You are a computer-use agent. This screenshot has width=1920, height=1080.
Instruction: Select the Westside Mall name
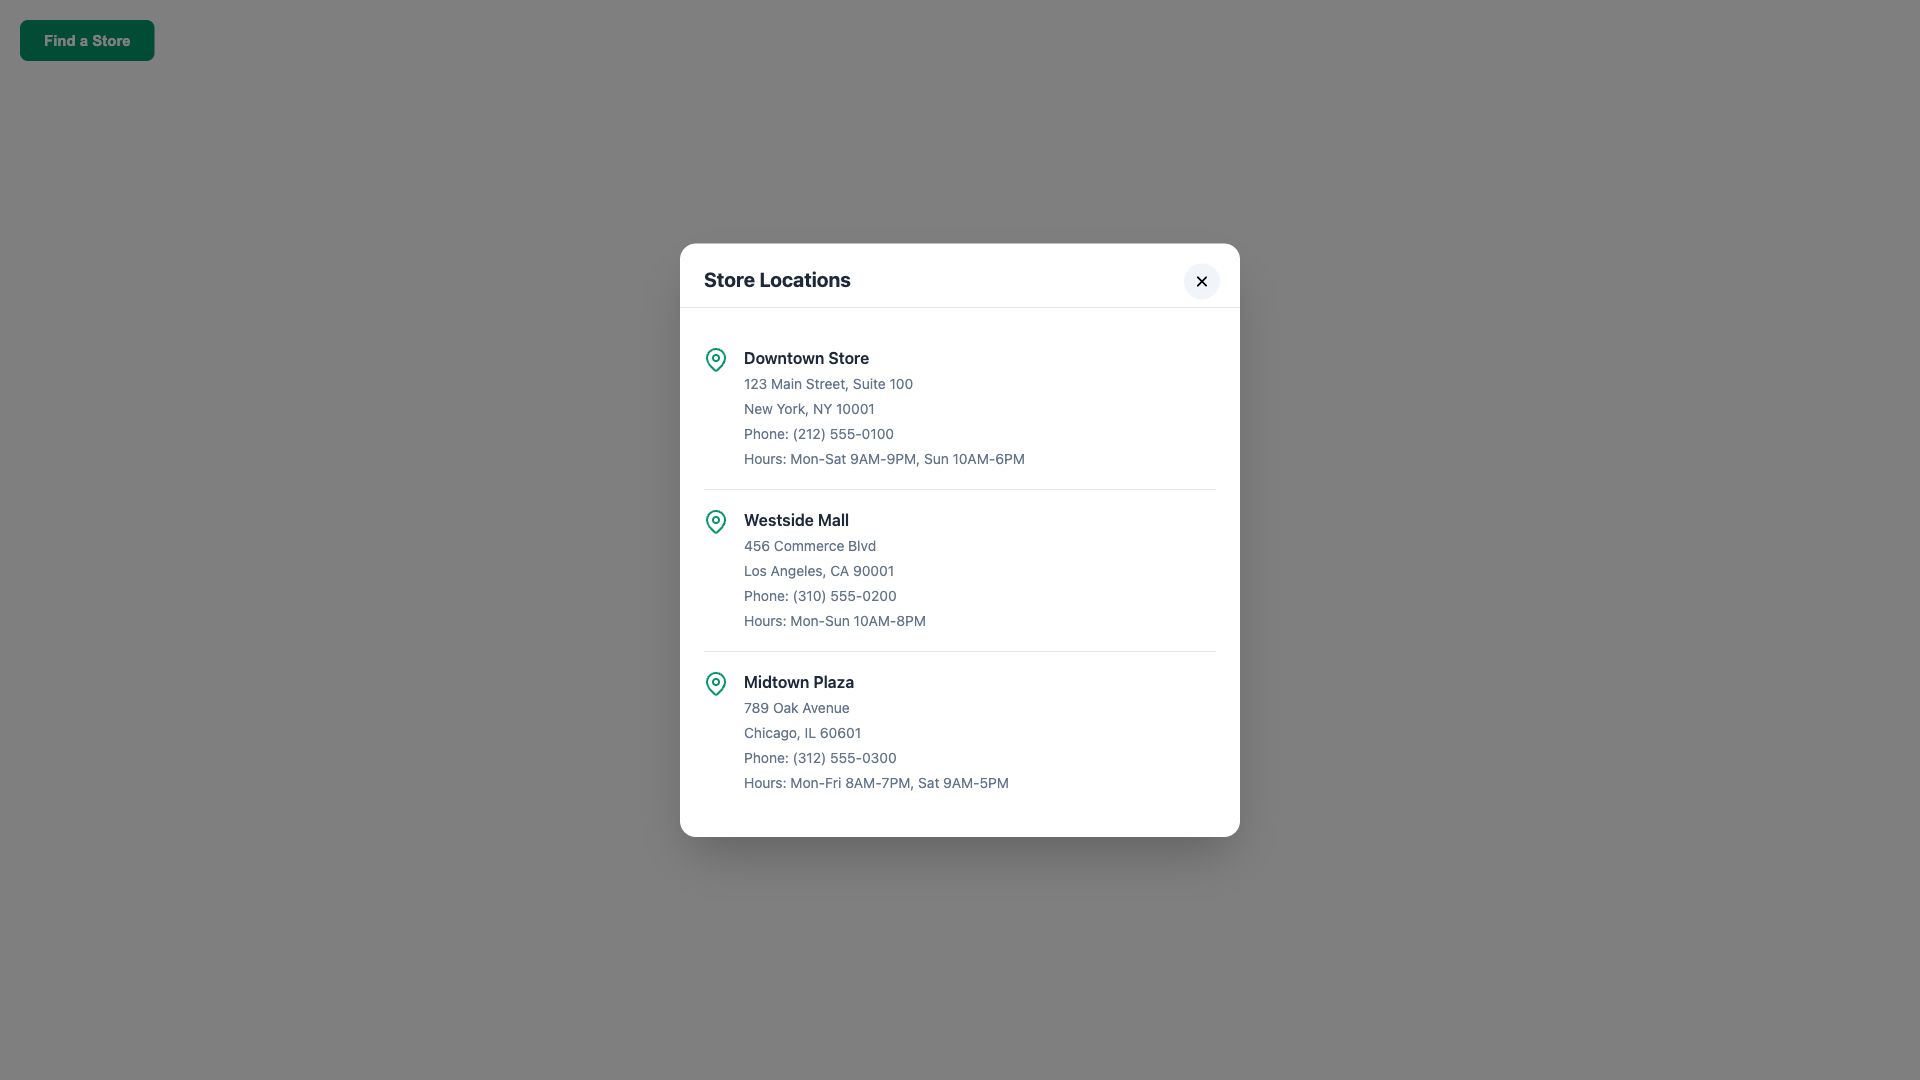(795, 520)
